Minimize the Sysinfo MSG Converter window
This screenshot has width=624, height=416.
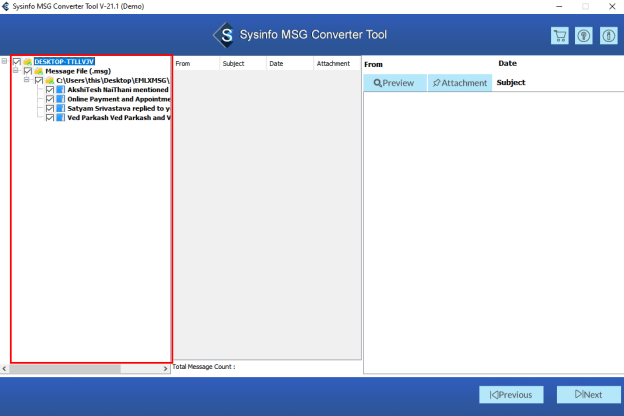point(559,6)
